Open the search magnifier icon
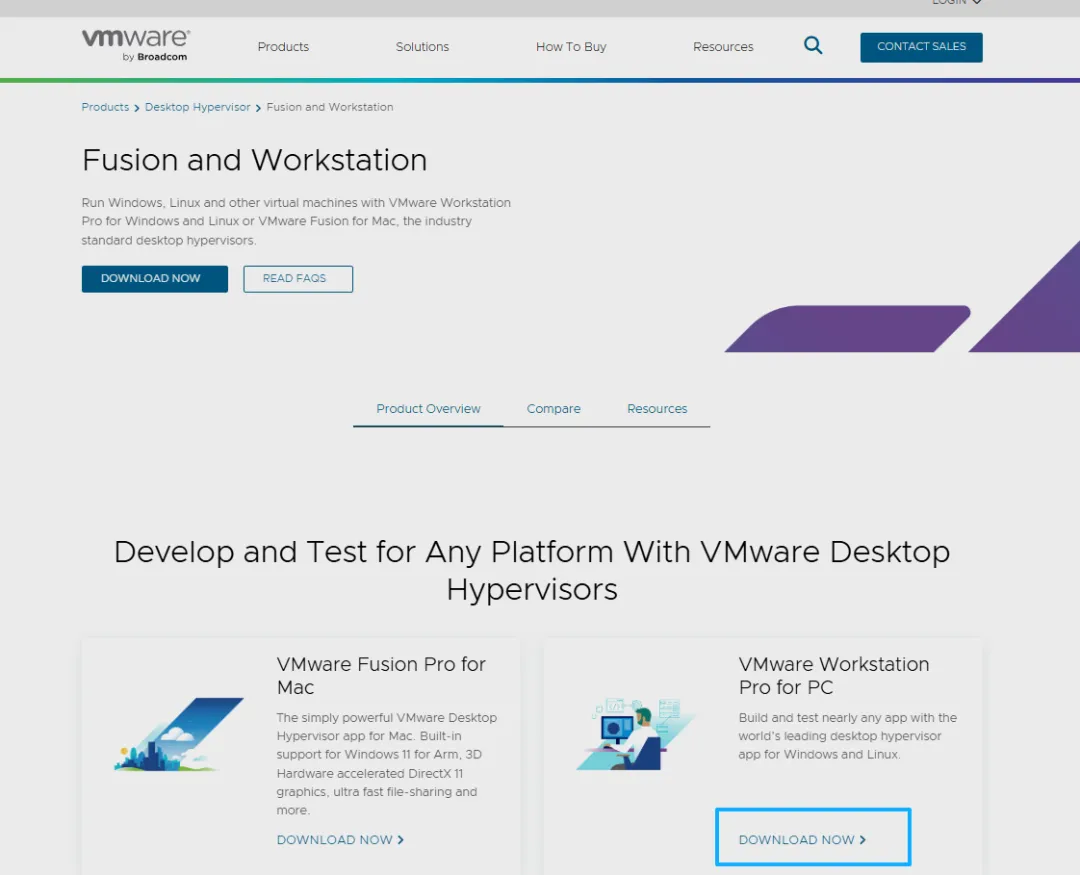The image size is (1080, 875). [x=813, y=45]
